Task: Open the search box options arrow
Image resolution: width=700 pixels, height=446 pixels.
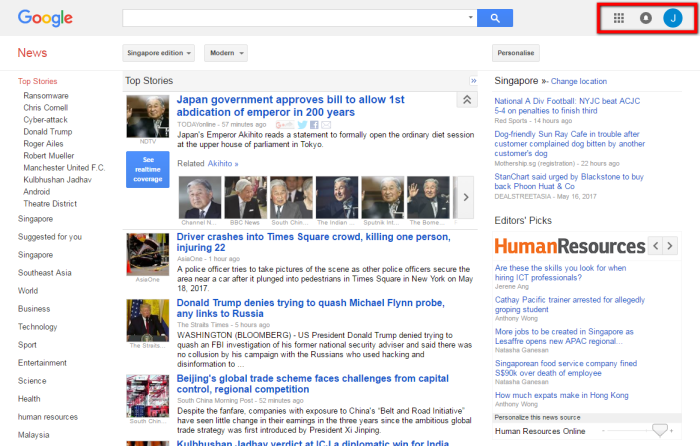Action: tap(470, 17)
